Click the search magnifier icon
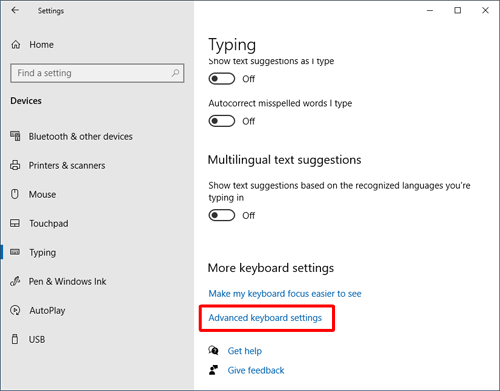The height and width of the screenshot is (391, 500). 175,73
